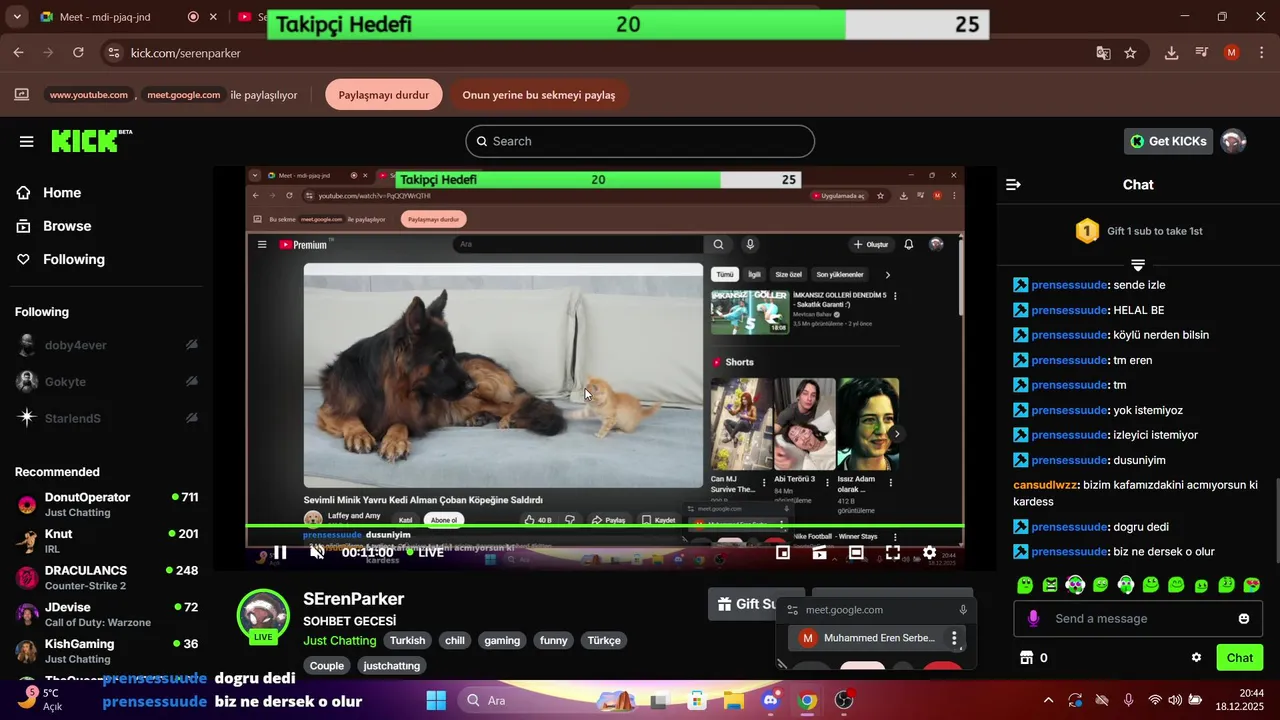Open Chrome three-dot menu
The height and width of the screenshot is (720, 1280).
[1261, 53]
